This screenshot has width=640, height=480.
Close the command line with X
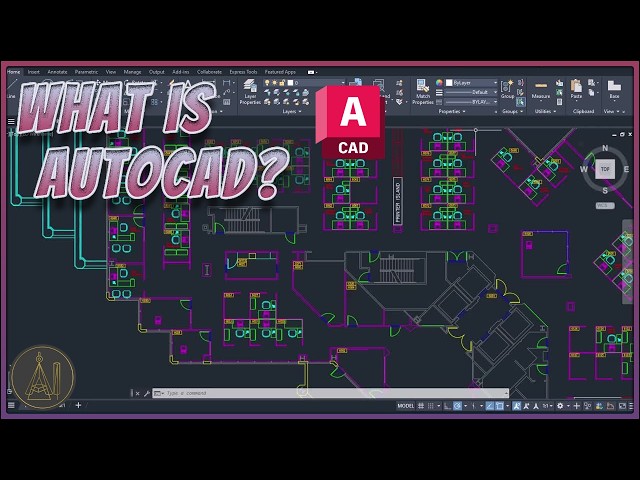coord(137,393)
